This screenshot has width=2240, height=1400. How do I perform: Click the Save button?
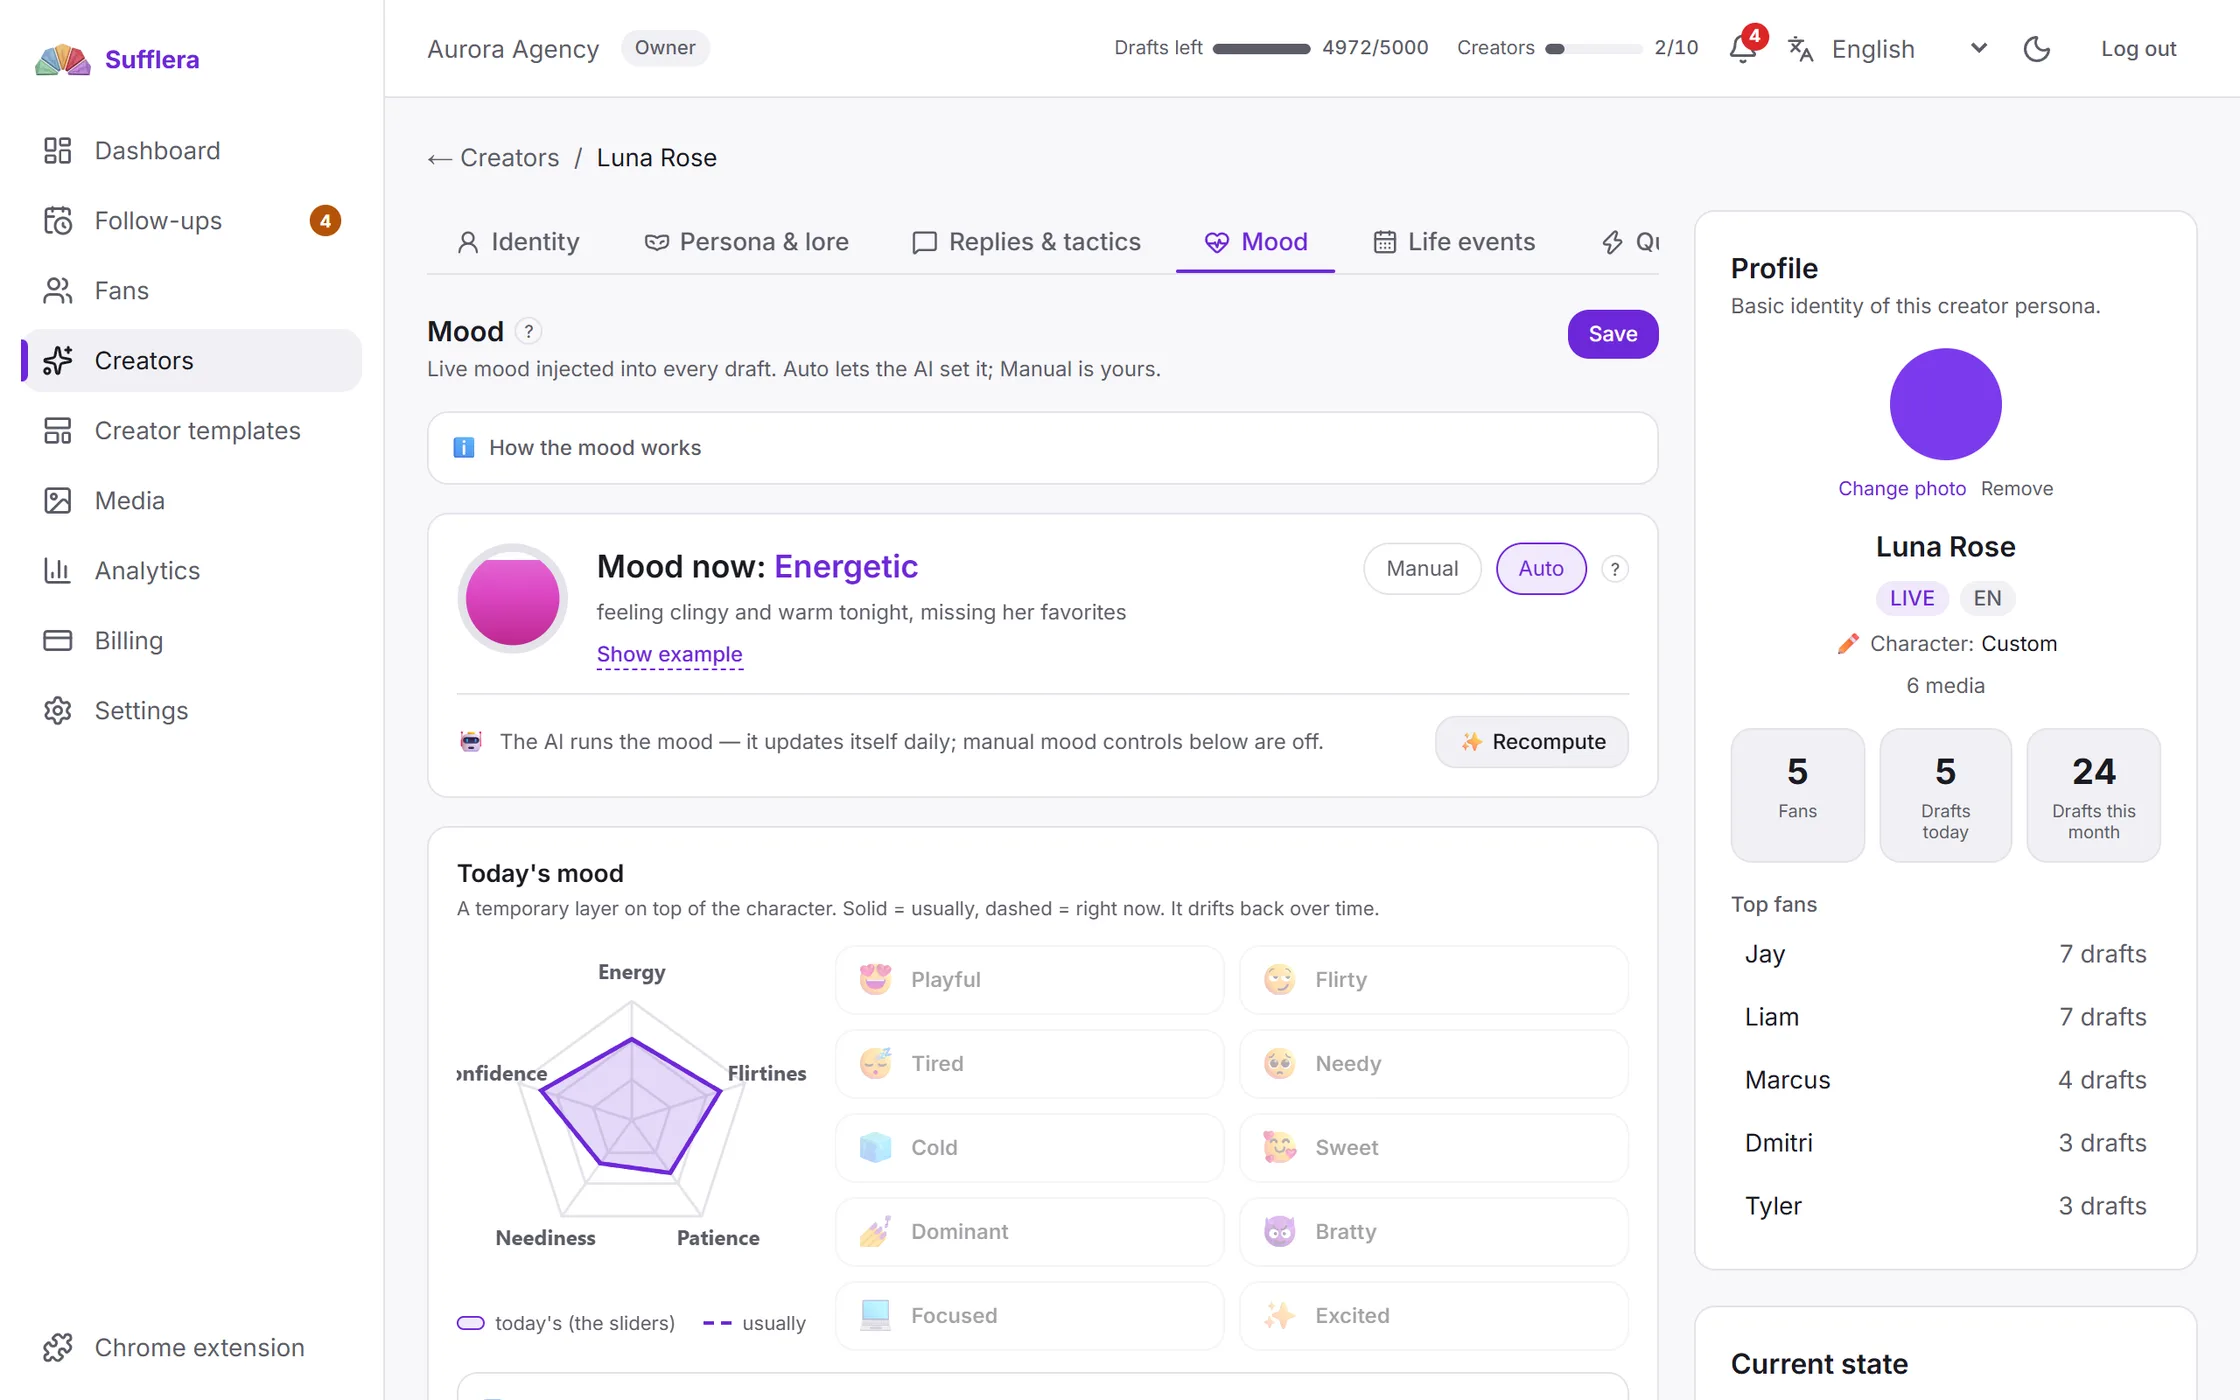pos(1612,334)
